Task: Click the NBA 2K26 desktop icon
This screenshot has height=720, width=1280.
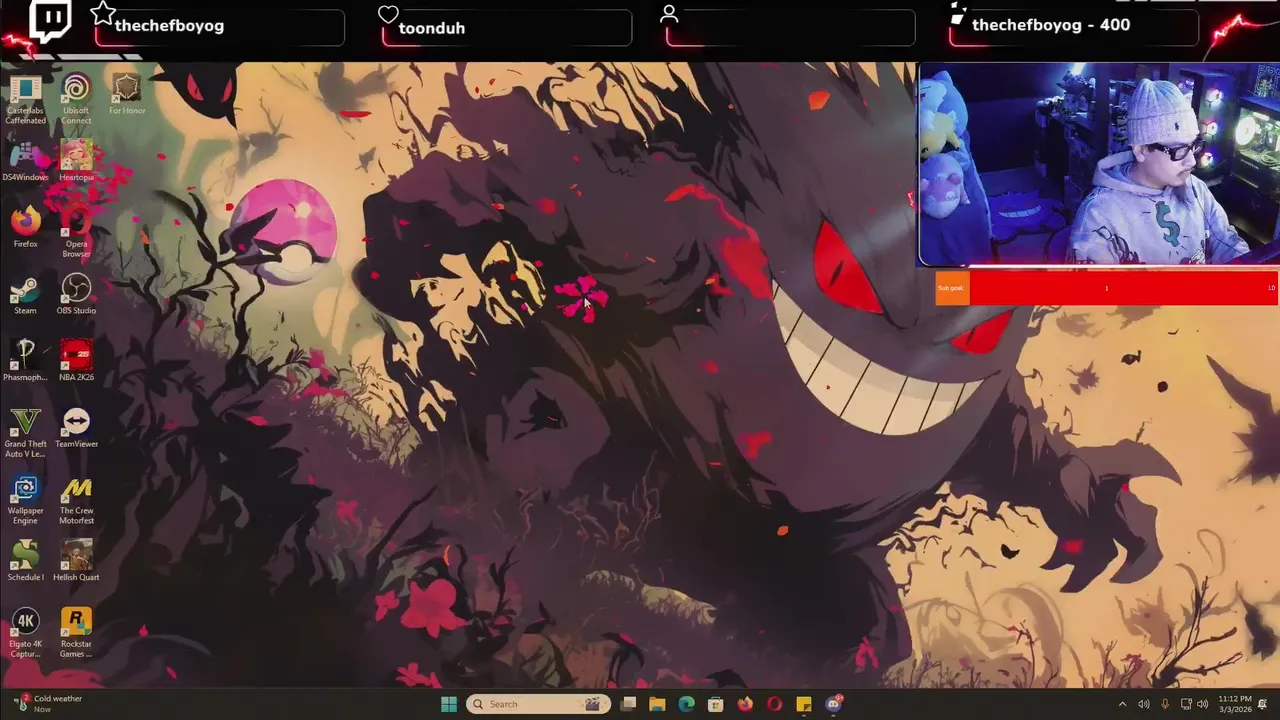Action: tap(76, 361)
